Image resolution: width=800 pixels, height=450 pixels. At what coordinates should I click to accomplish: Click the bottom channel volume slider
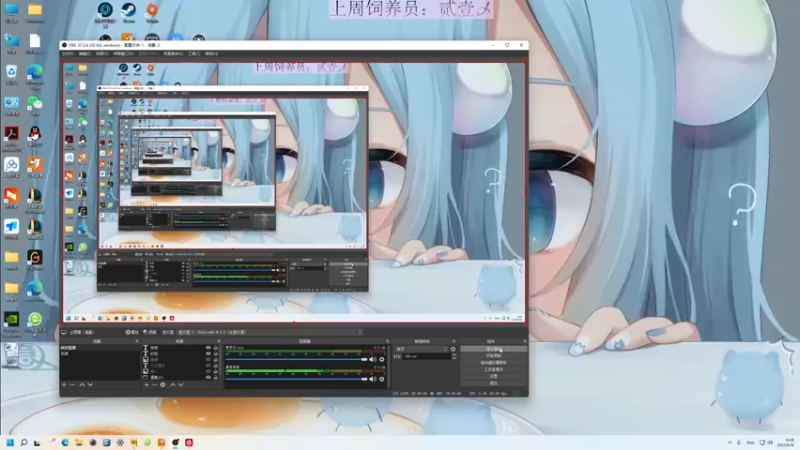click(x=296, y=379)
